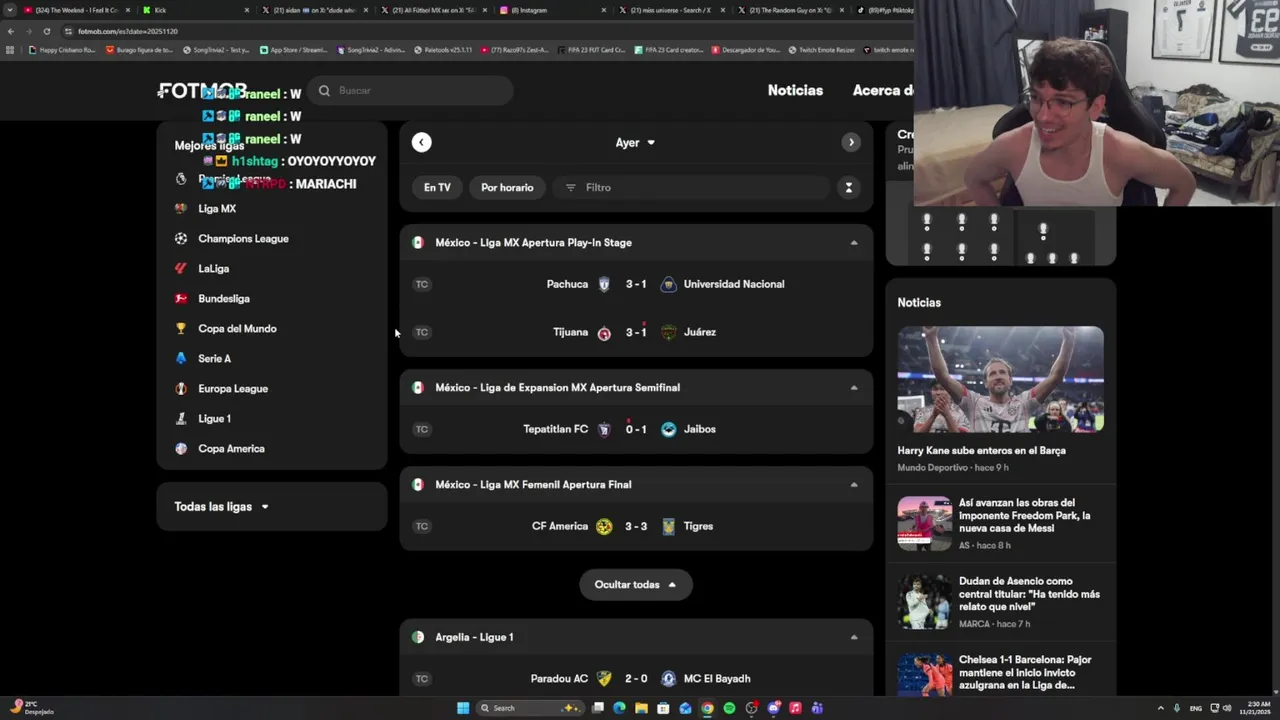
Task: Open the Pachuca 3 - 1 match score
Action: click(x=636, y=284)
